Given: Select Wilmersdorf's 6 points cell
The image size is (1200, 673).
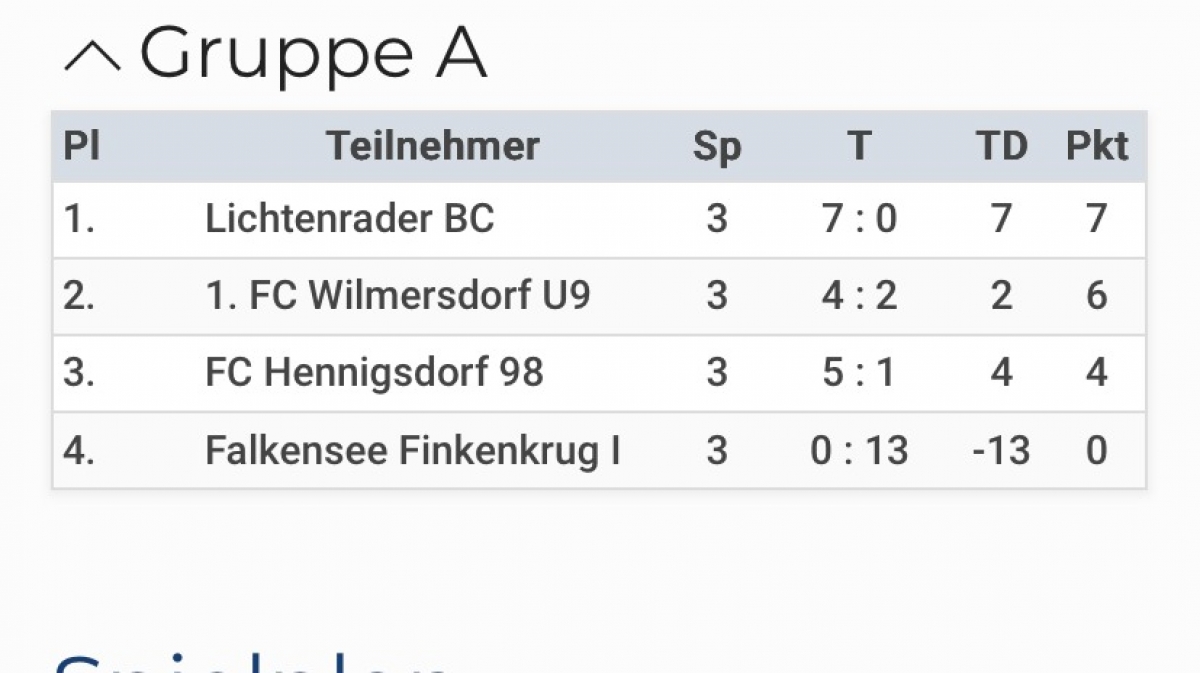Looking at the screenshot, I should pos(1097,296).
